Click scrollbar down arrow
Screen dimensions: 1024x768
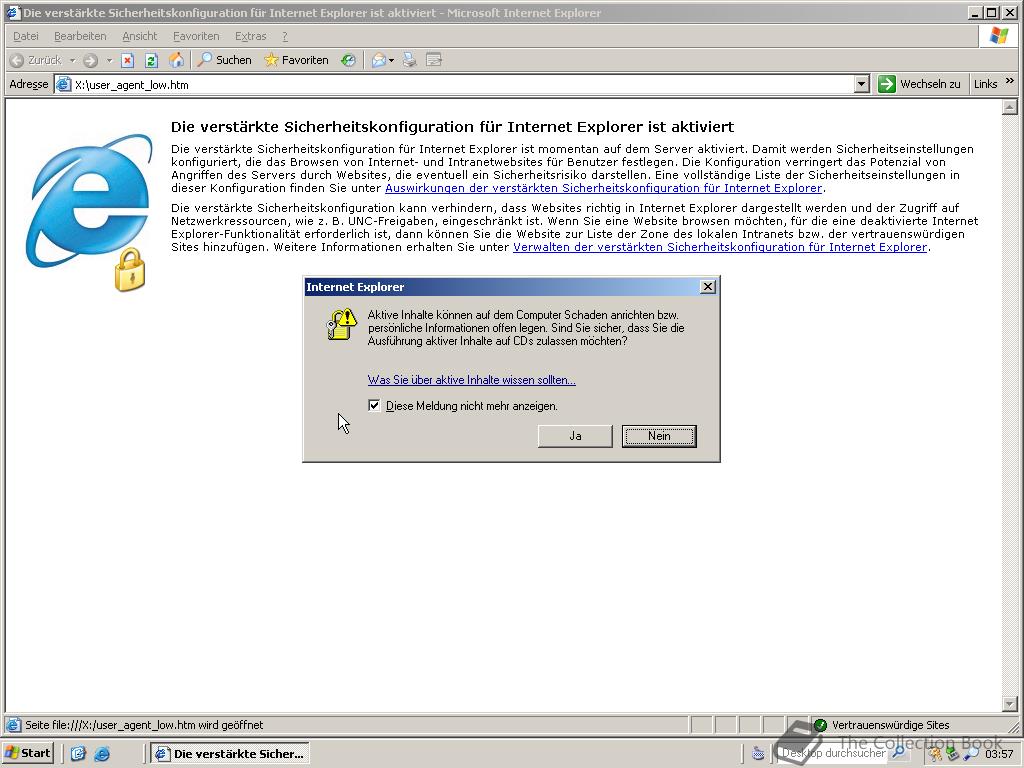pos(1010,703)
